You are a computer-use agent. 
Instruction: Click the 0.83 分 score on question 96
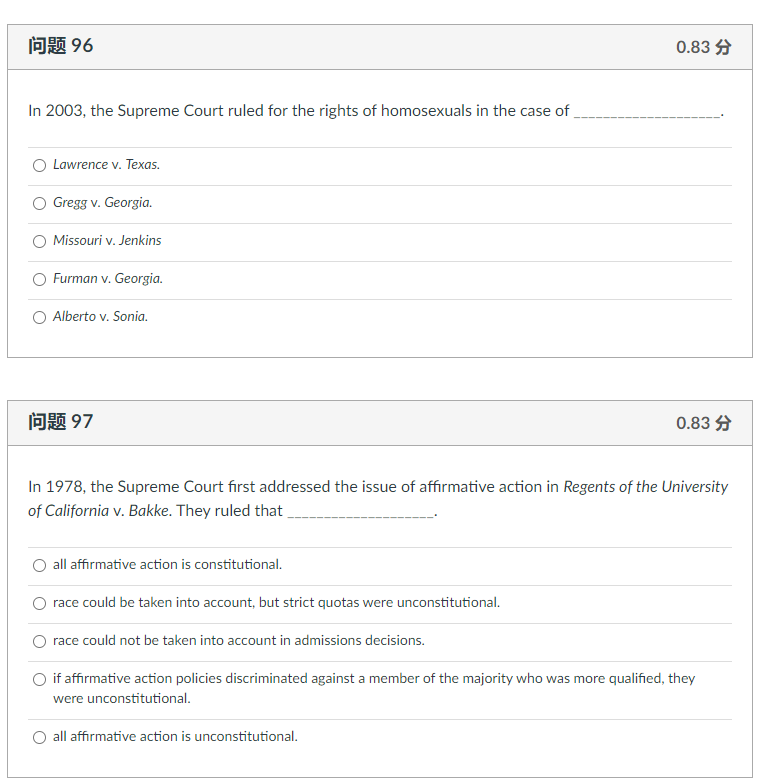[703, 47]
